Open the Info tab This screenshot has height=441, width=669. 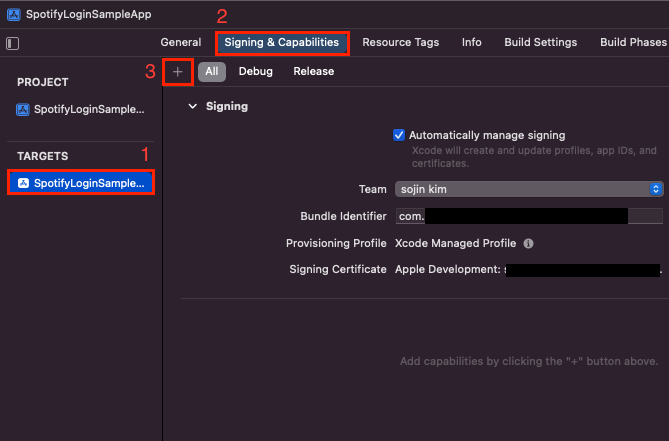[x=471, y=42]
